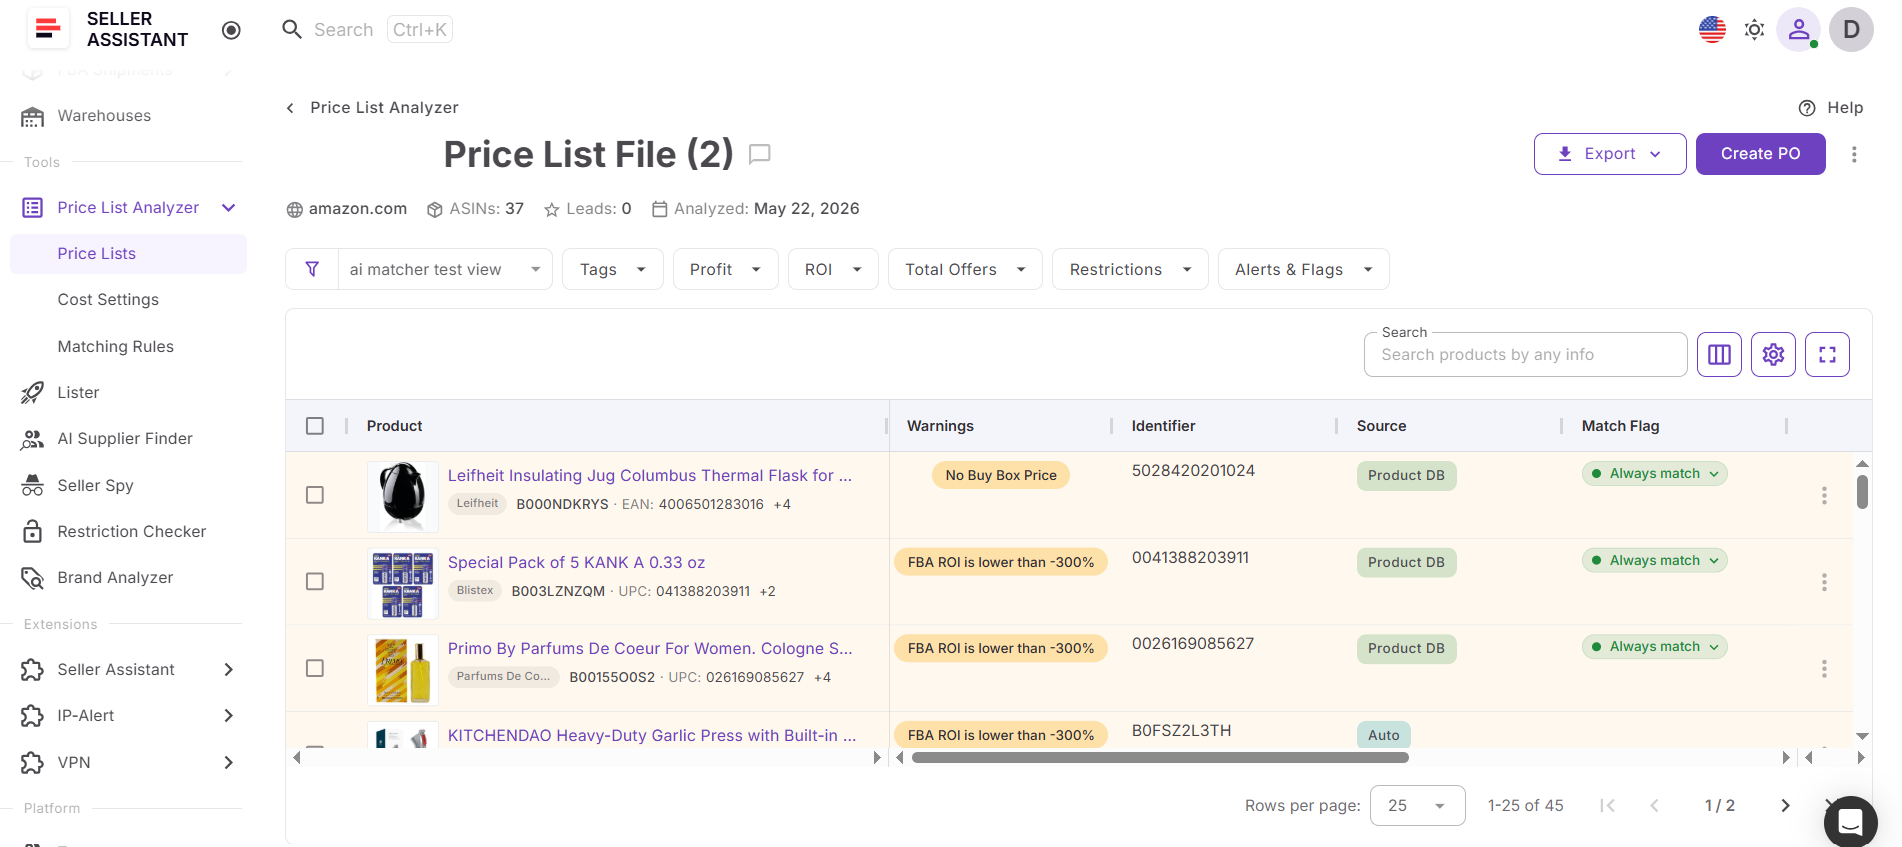Open the ROI filter dropdown
Viewport: 1902px width, 847px height.
[833, 269]
